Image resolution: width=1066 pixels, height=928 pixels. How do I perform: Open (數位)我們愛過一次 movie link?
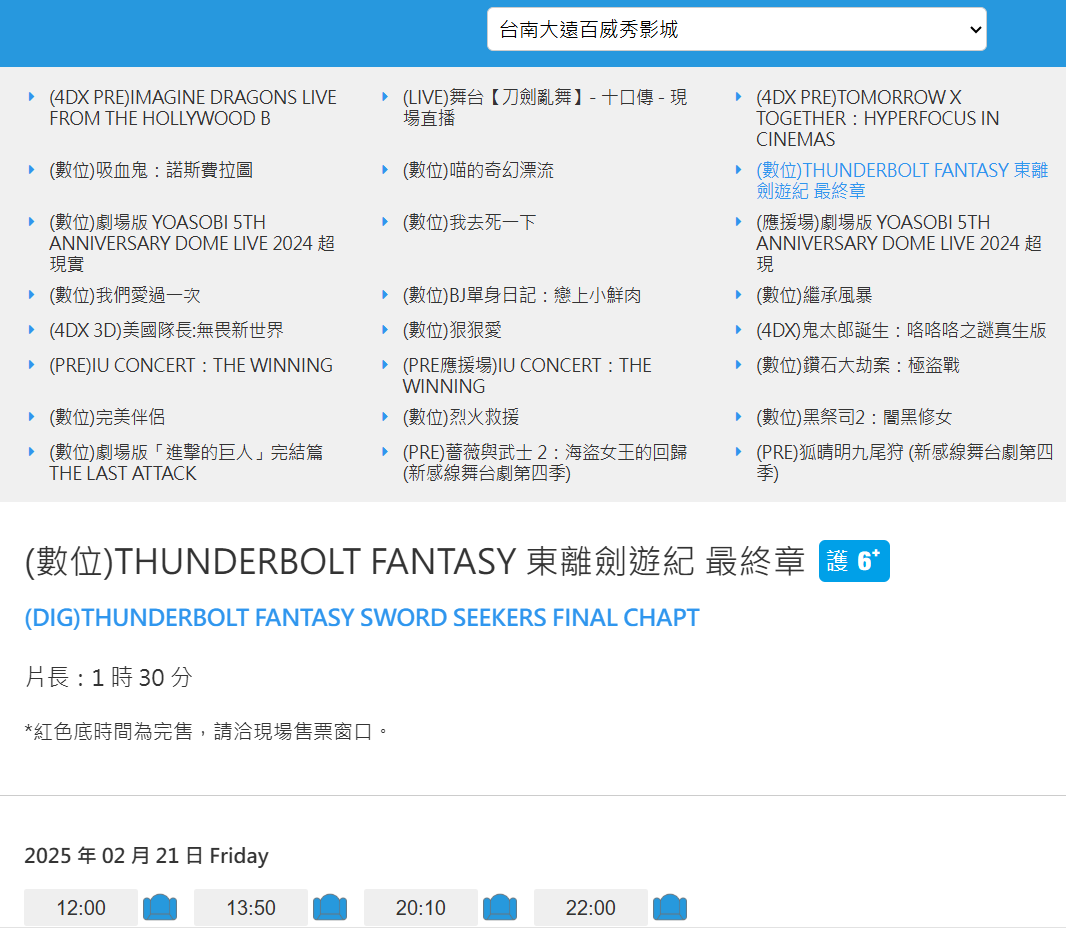pyautogui.click(x=125, y=295)
